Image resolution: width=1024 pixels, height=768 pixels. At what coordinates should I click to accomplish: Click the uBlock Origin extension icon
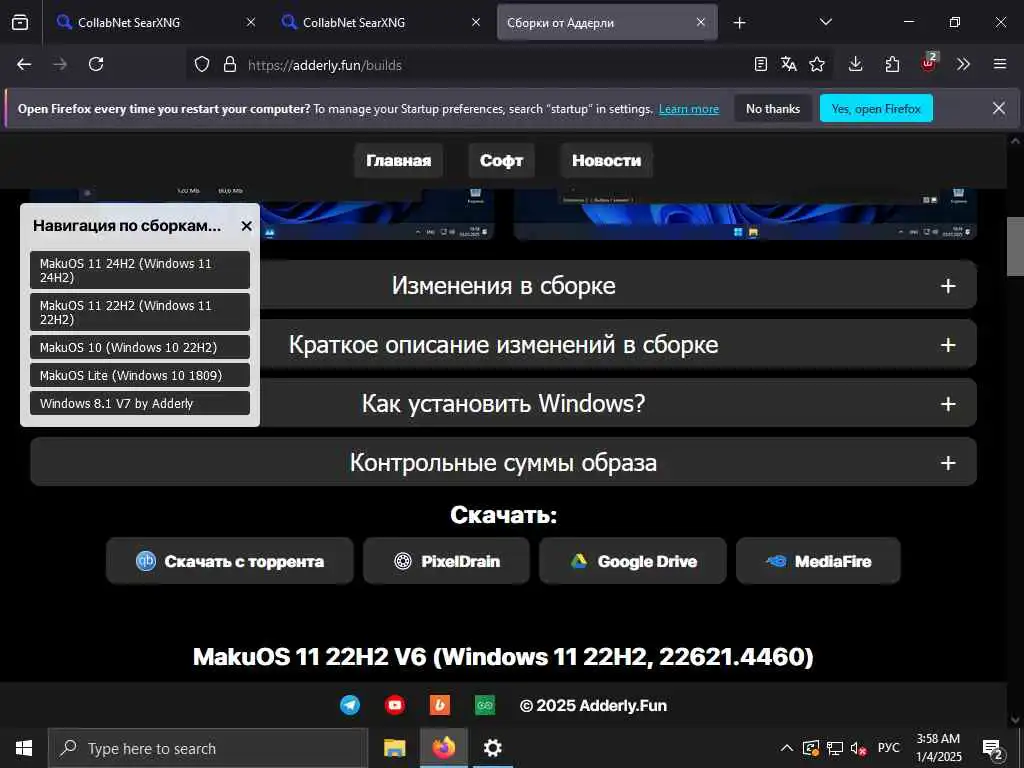(x=928, y=63)
